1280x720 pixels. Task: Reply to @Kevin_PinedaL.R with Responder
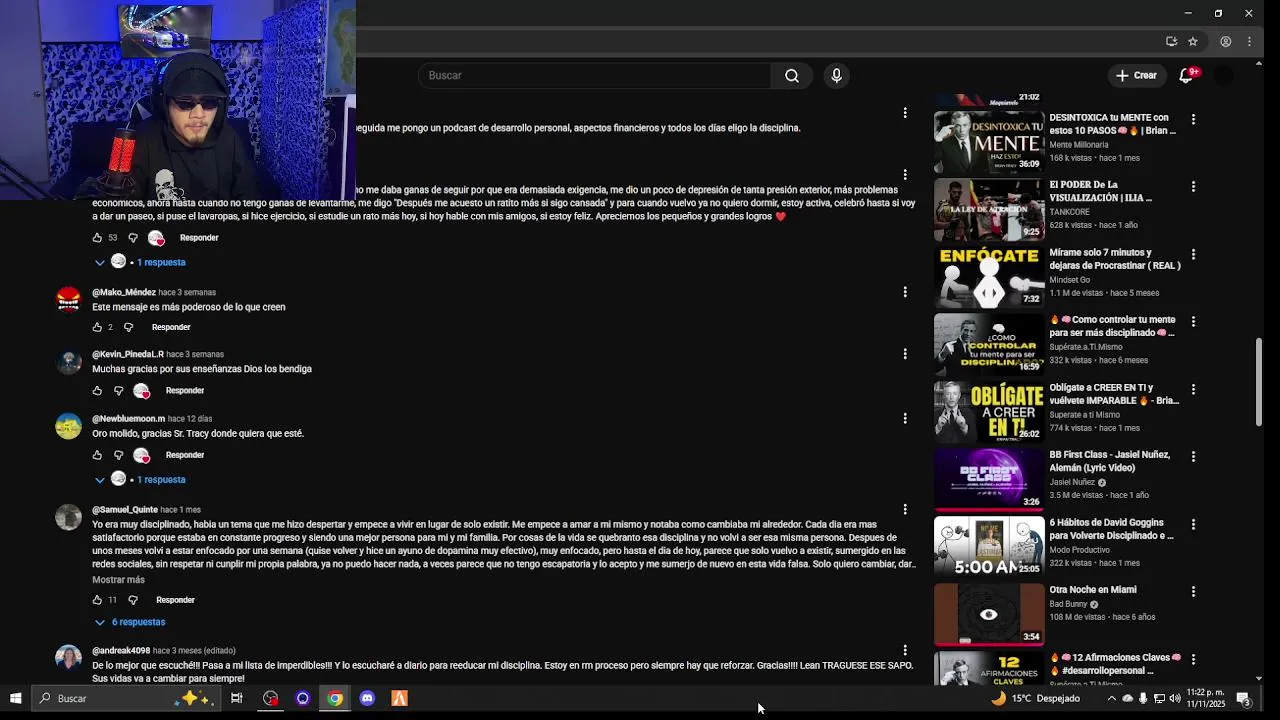point(185,391)
